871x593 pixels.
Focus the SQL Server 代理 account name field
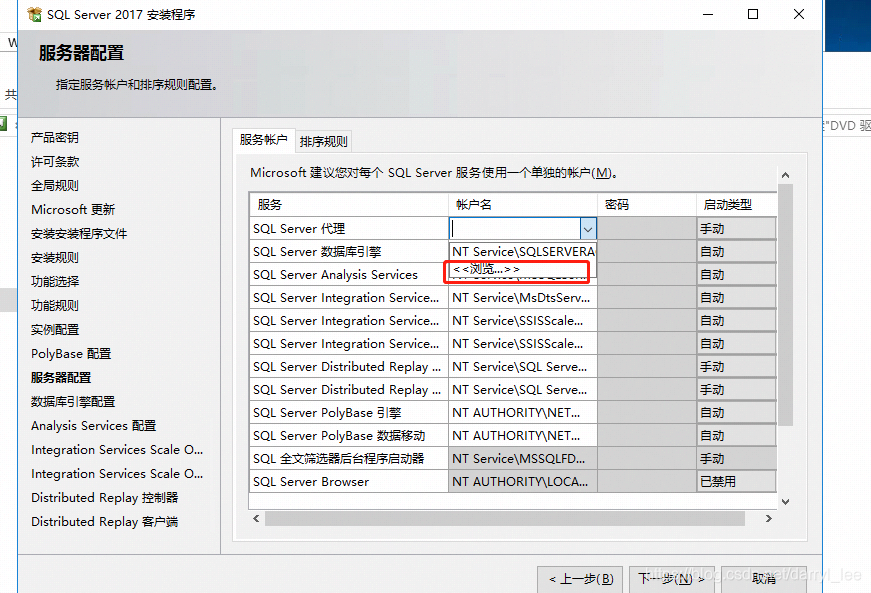pos(515,229)
